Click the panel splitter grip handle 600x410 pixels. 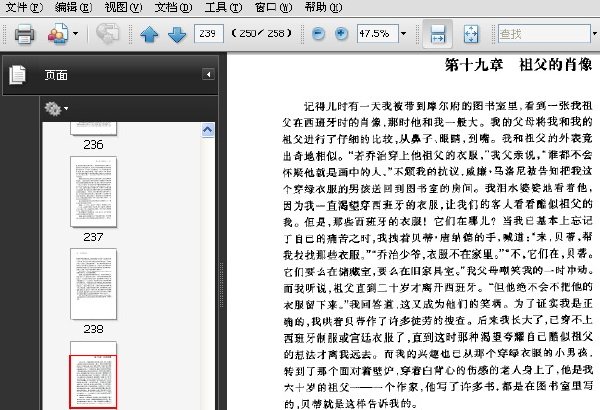[x=221, y=284]
